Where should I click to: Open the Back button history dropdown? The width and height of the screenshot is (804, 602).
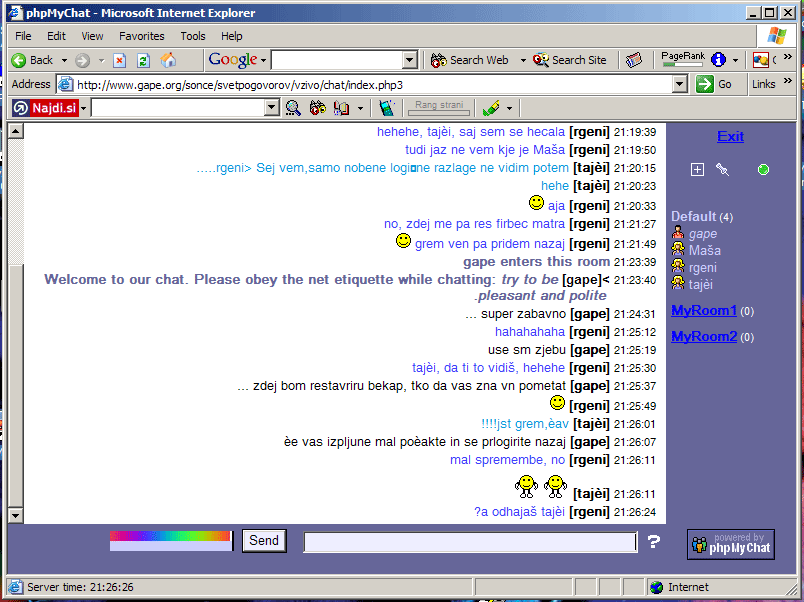[x=64, y=61]
